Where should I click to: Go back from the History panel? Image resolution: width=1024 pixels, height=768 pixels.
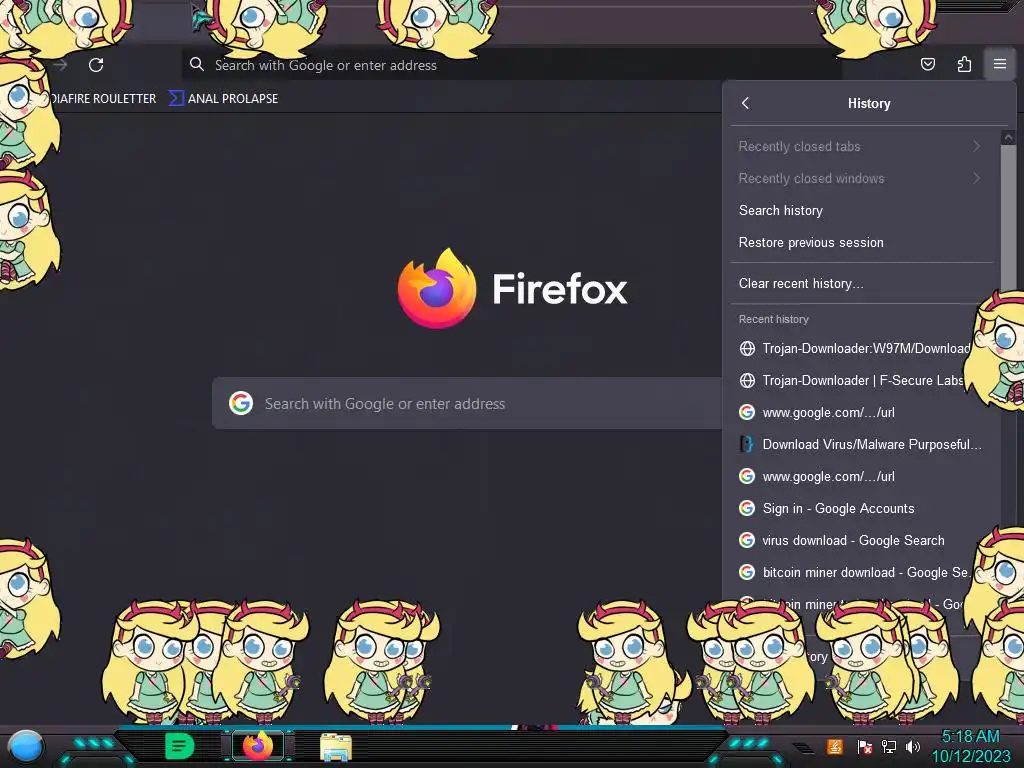click(x=746, y=103)
